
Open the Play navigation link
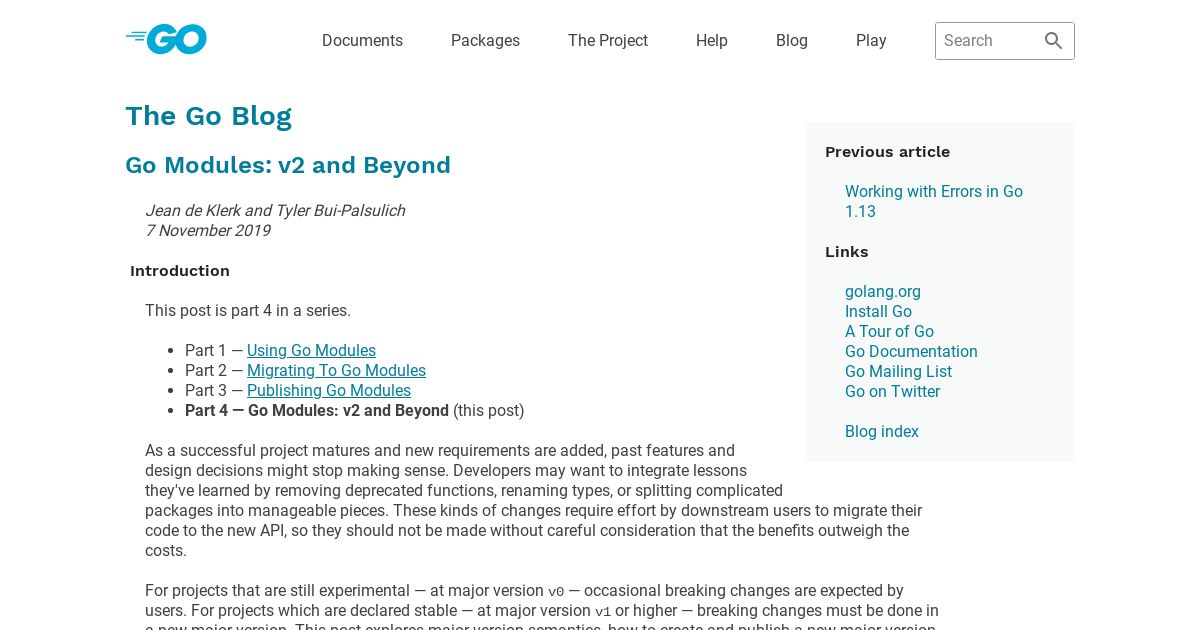871,41
